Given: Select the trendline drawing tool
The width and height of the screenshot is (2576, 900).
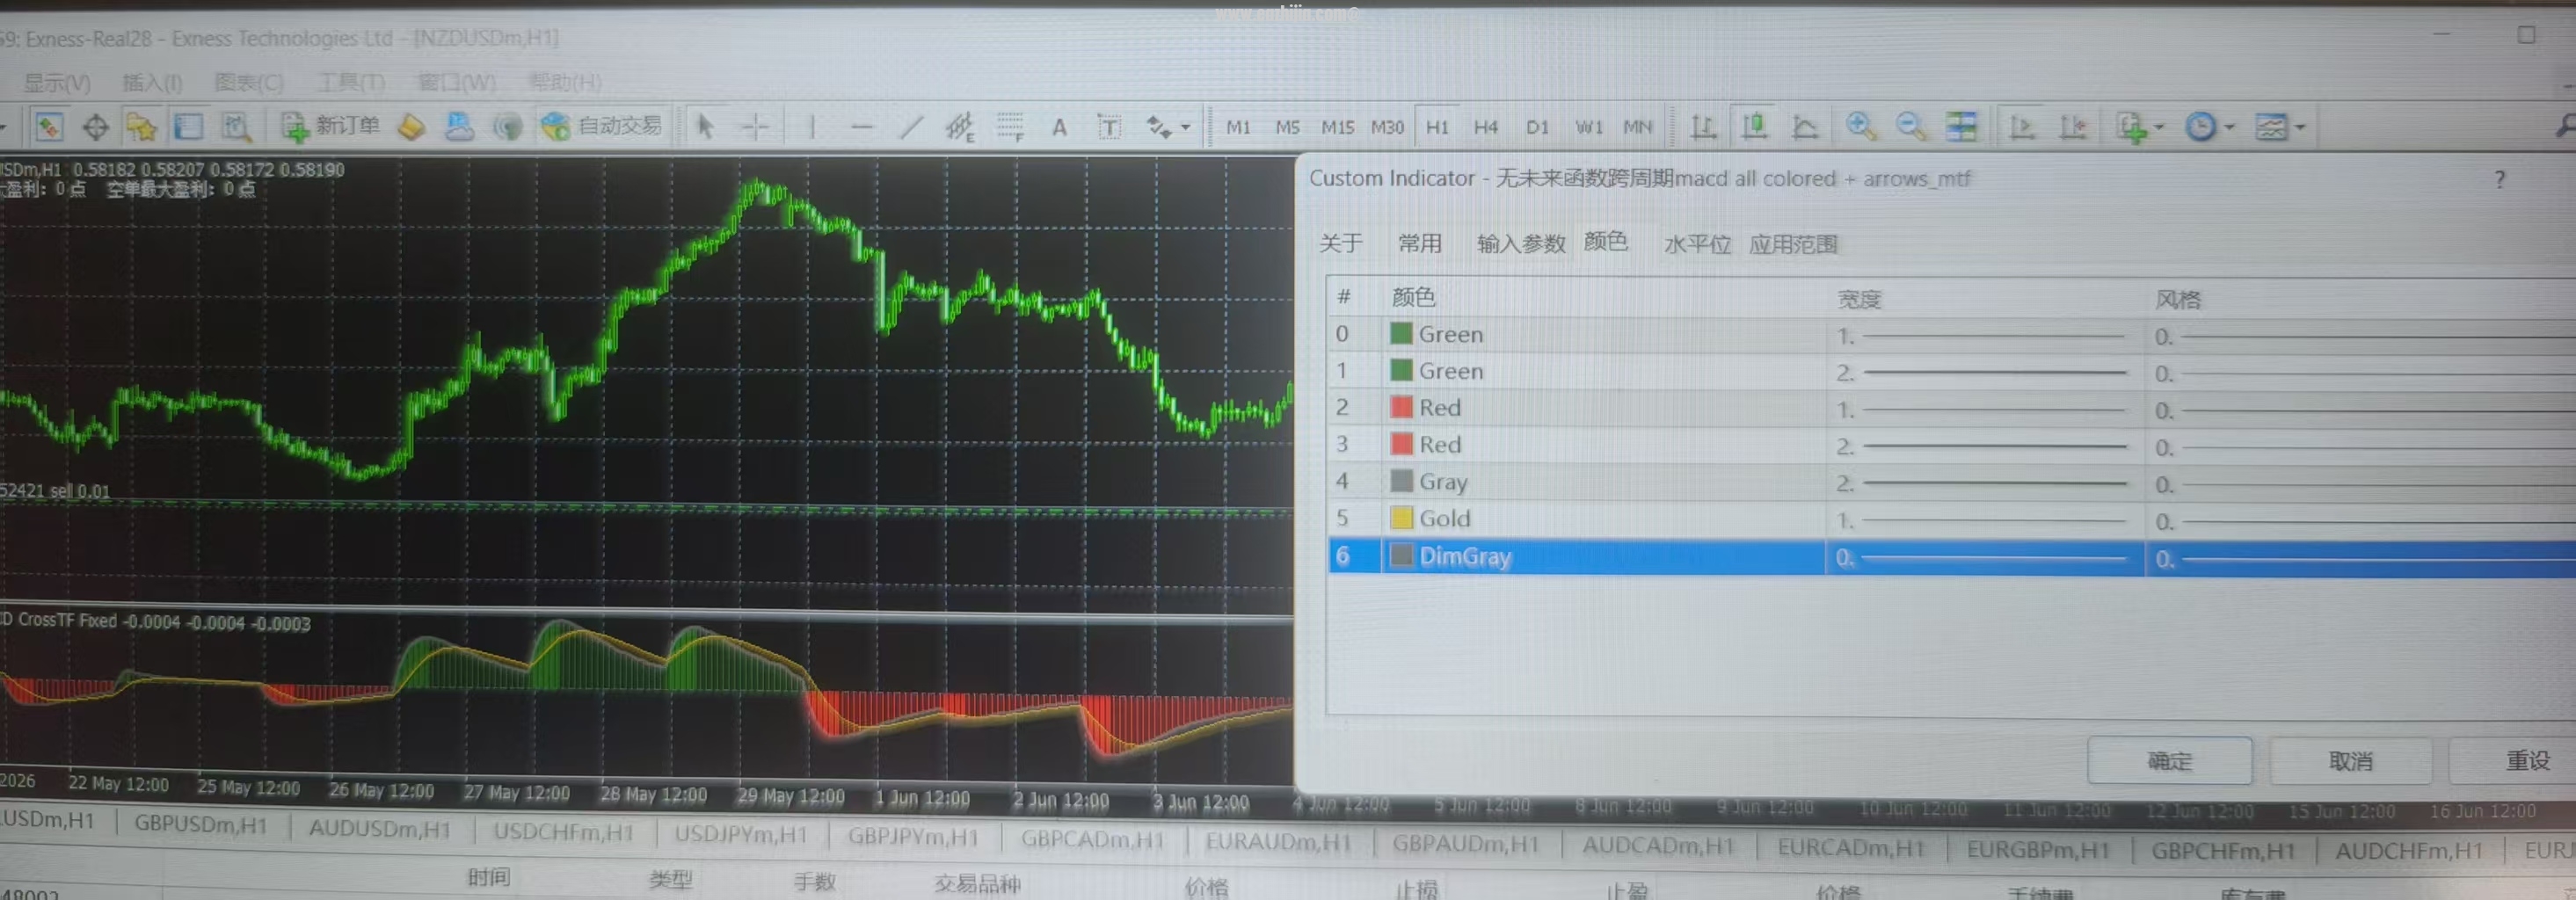Looking at the screenshot, I should click(x=911, y=127).
